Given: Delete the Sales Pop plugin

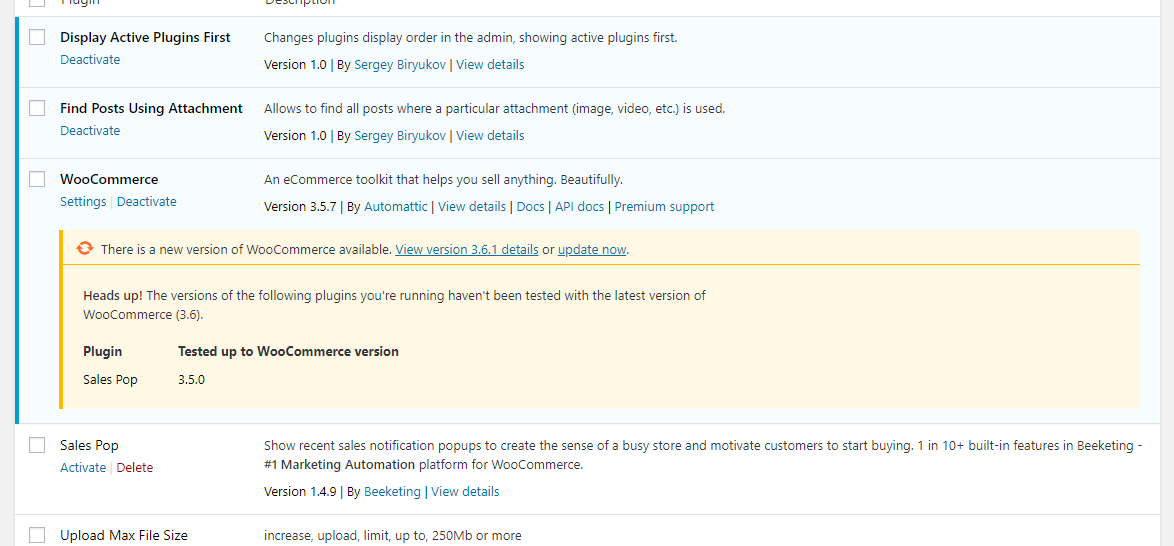Looking at the screenshot, I should 135,468.
